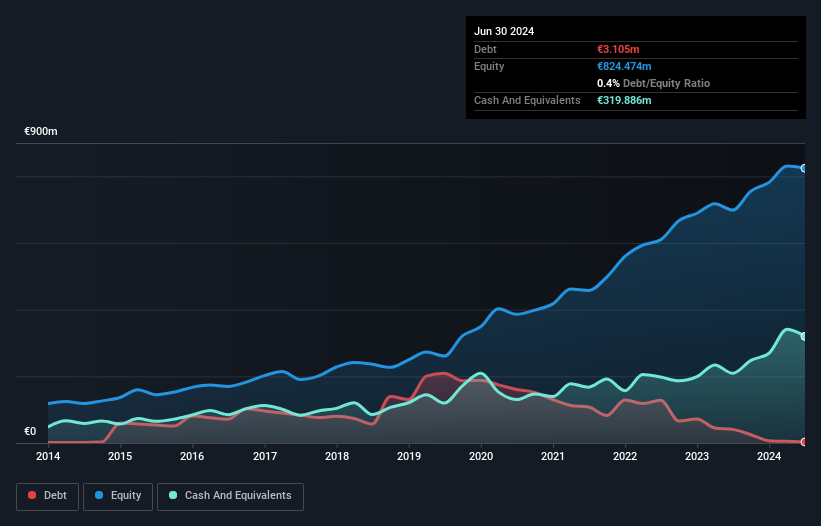Click the Debt value €3.105m in tooltip

[618, 49]
